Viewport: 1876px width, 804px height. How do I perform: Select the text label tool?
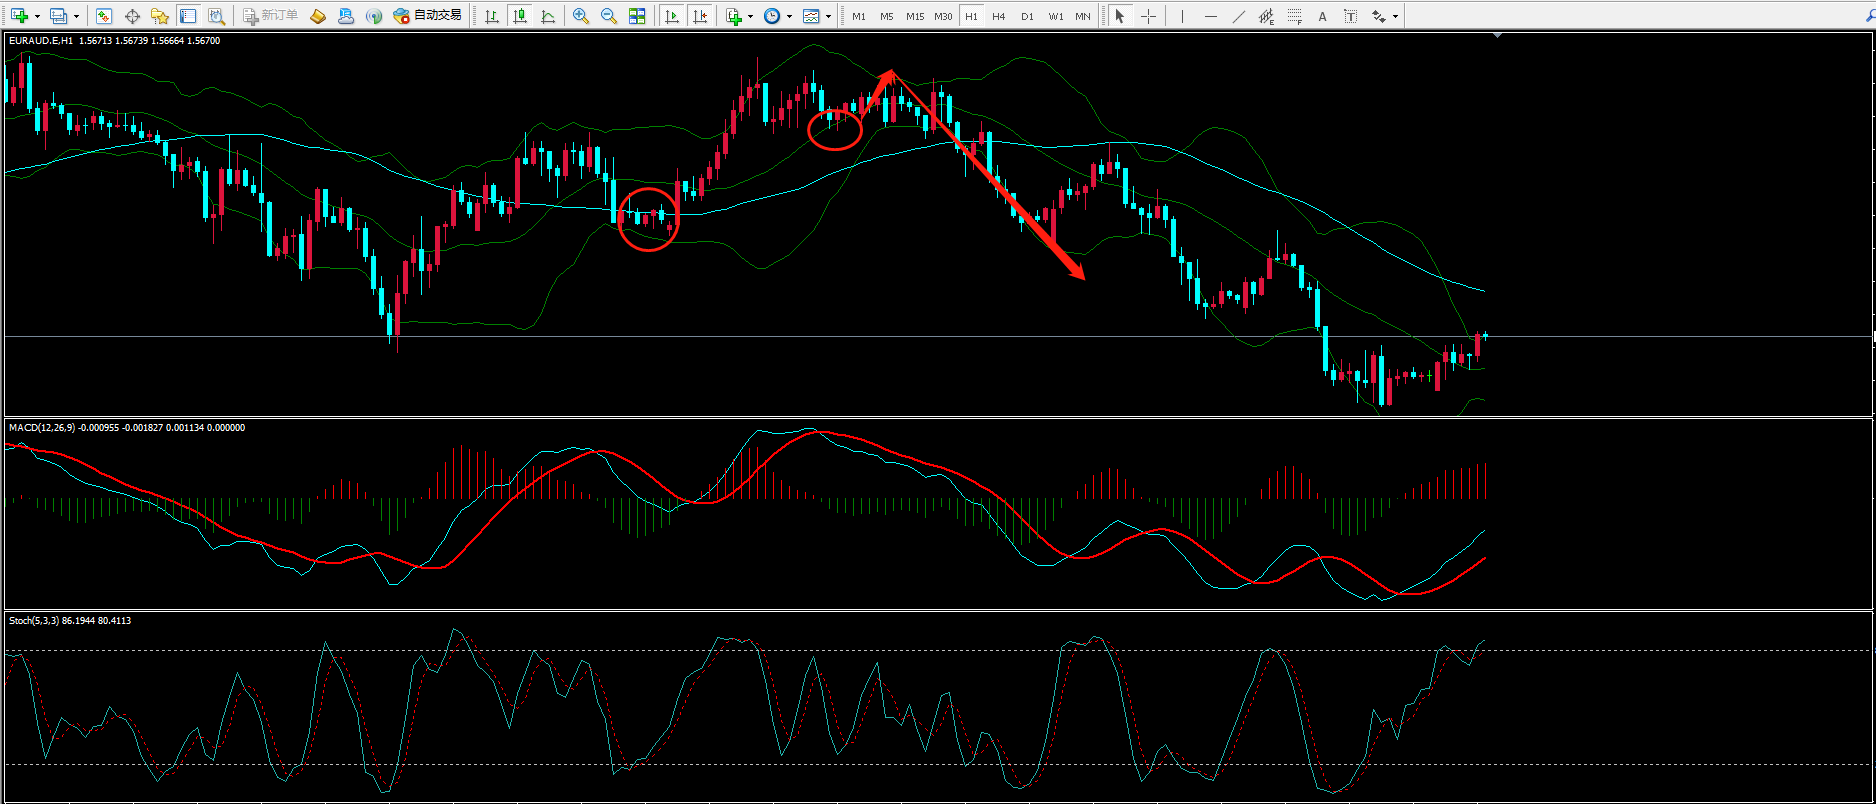[1323, 16]
